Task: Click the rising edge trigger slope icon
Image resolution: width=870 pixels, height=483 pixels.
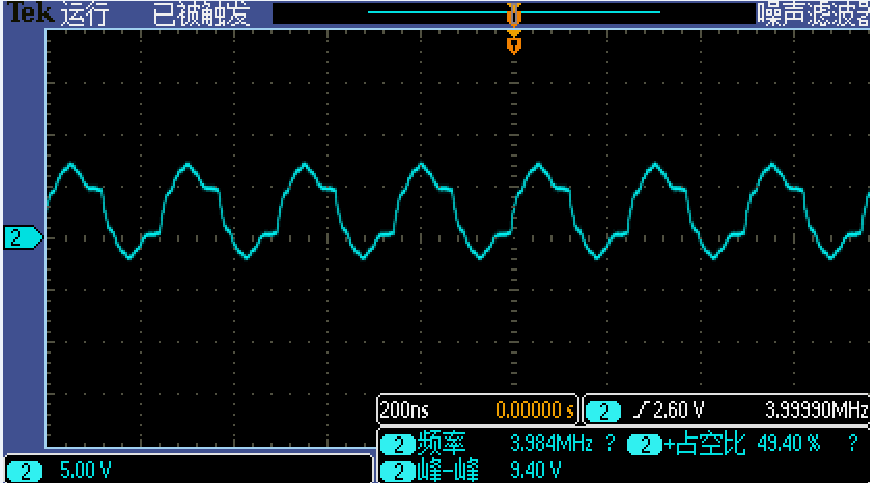Action: pyautogui.click(x=642, y=410)
